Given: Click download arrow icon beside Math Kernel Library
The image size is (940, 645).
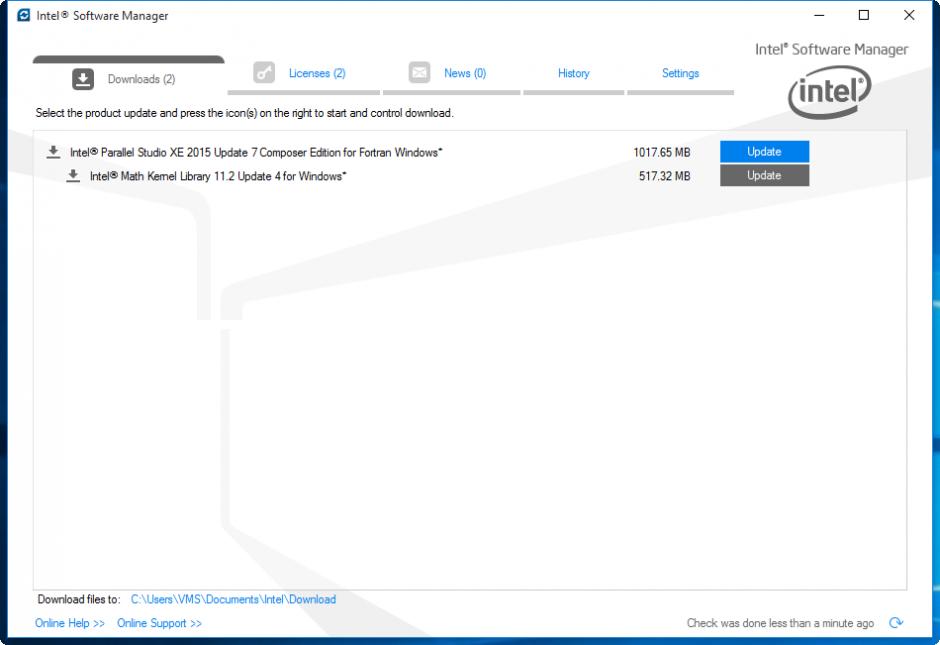Looking at the screenshot, I should pyautogui.click(x=73, y=176).
